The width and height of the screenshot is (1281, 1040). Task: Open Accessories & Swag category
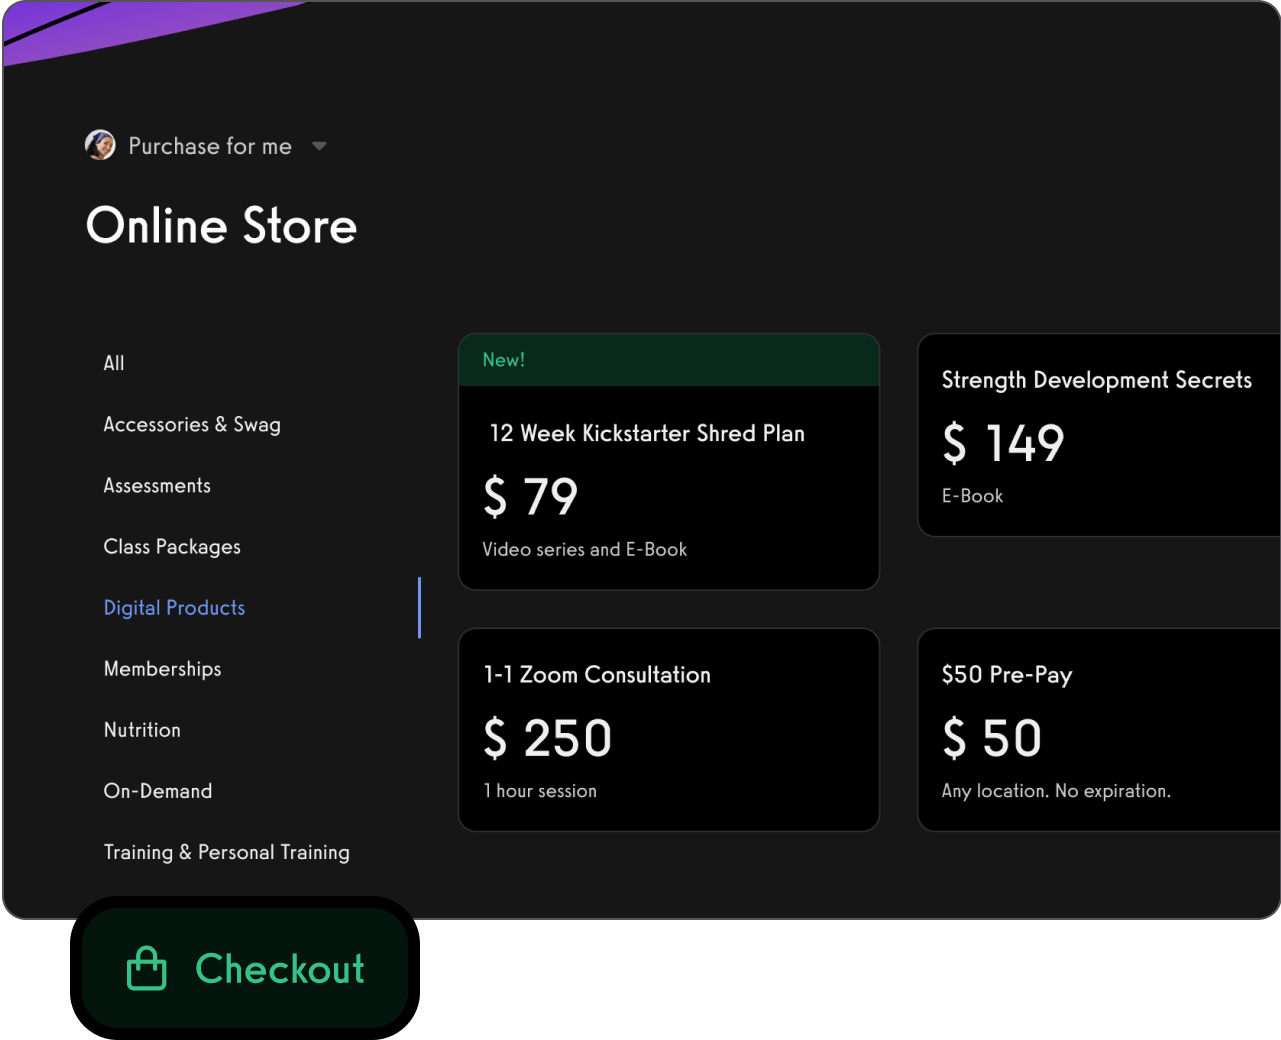(x=192, y=424)
